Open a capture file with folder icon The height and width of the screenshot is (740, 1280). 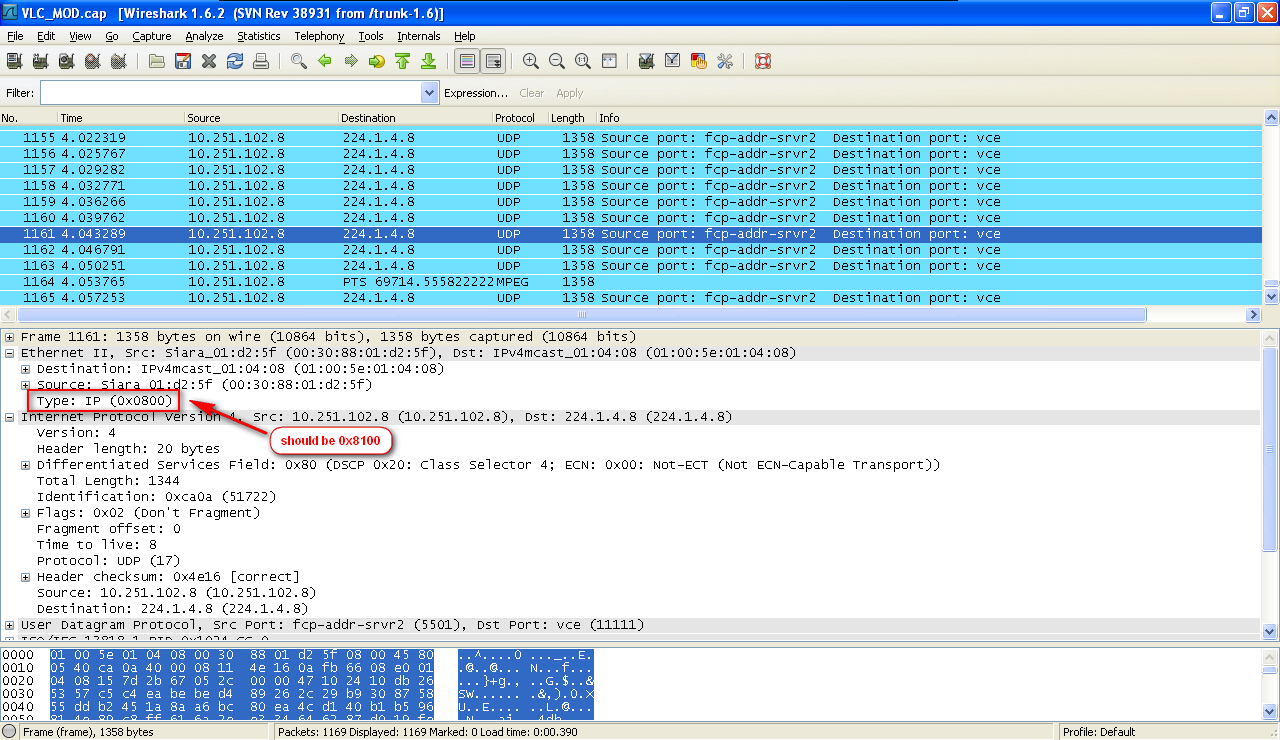(x=157, y=61)
